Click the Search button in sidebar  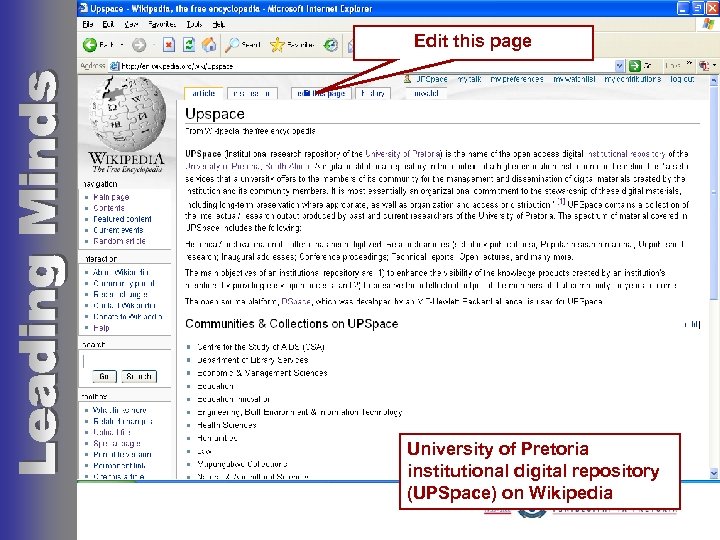[139, 377]
